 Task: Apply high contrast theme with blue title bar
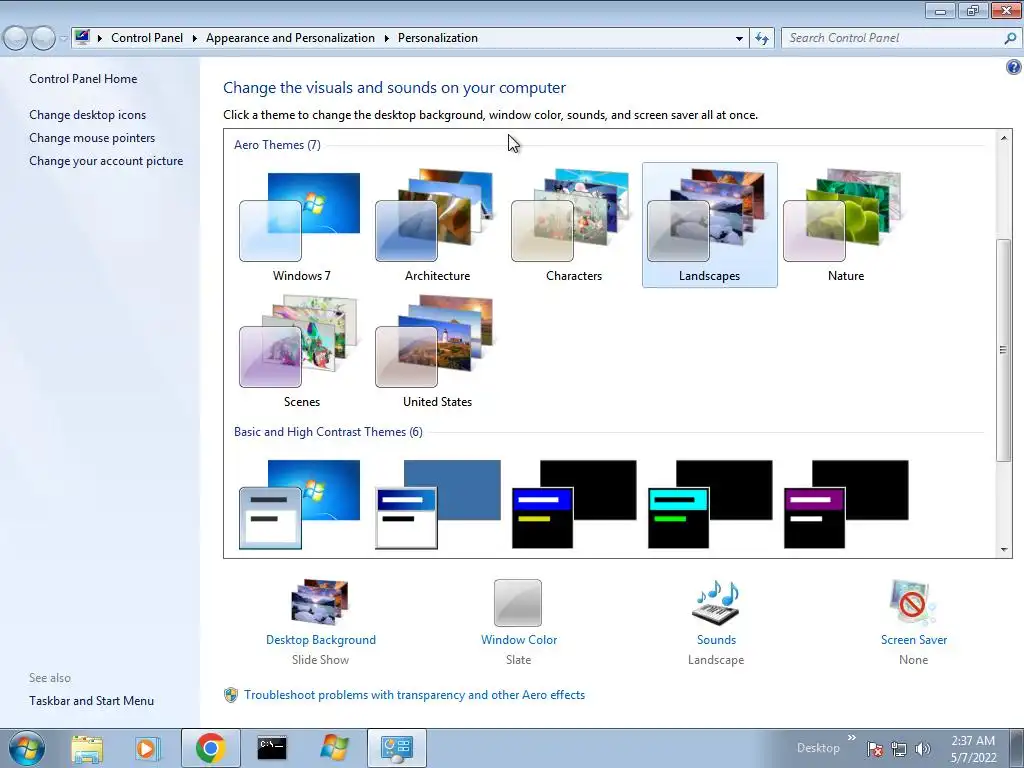click(574, 504)
